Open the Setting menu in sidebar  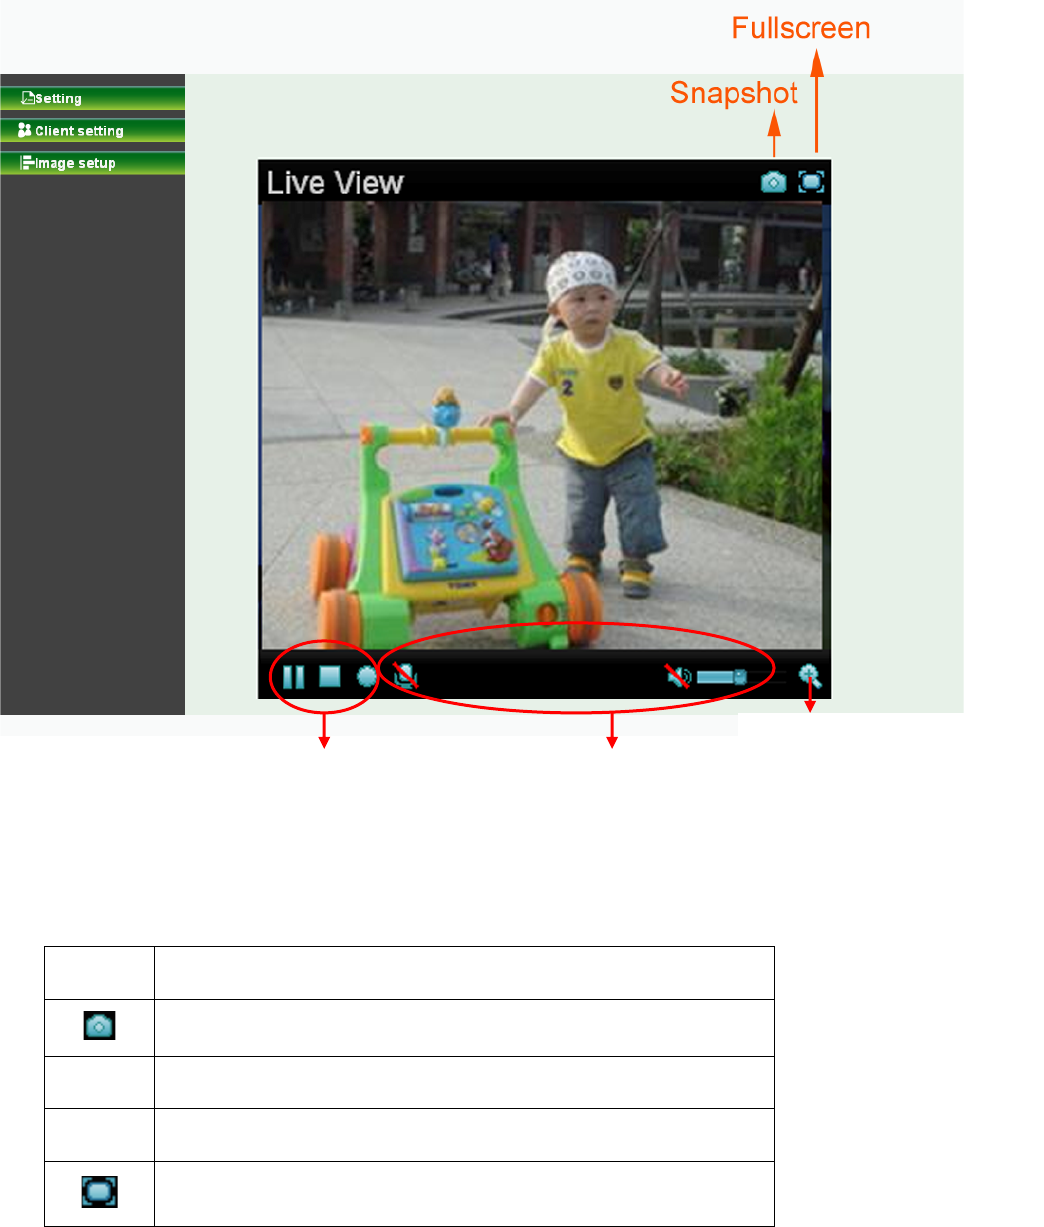(x=92, y=98)
